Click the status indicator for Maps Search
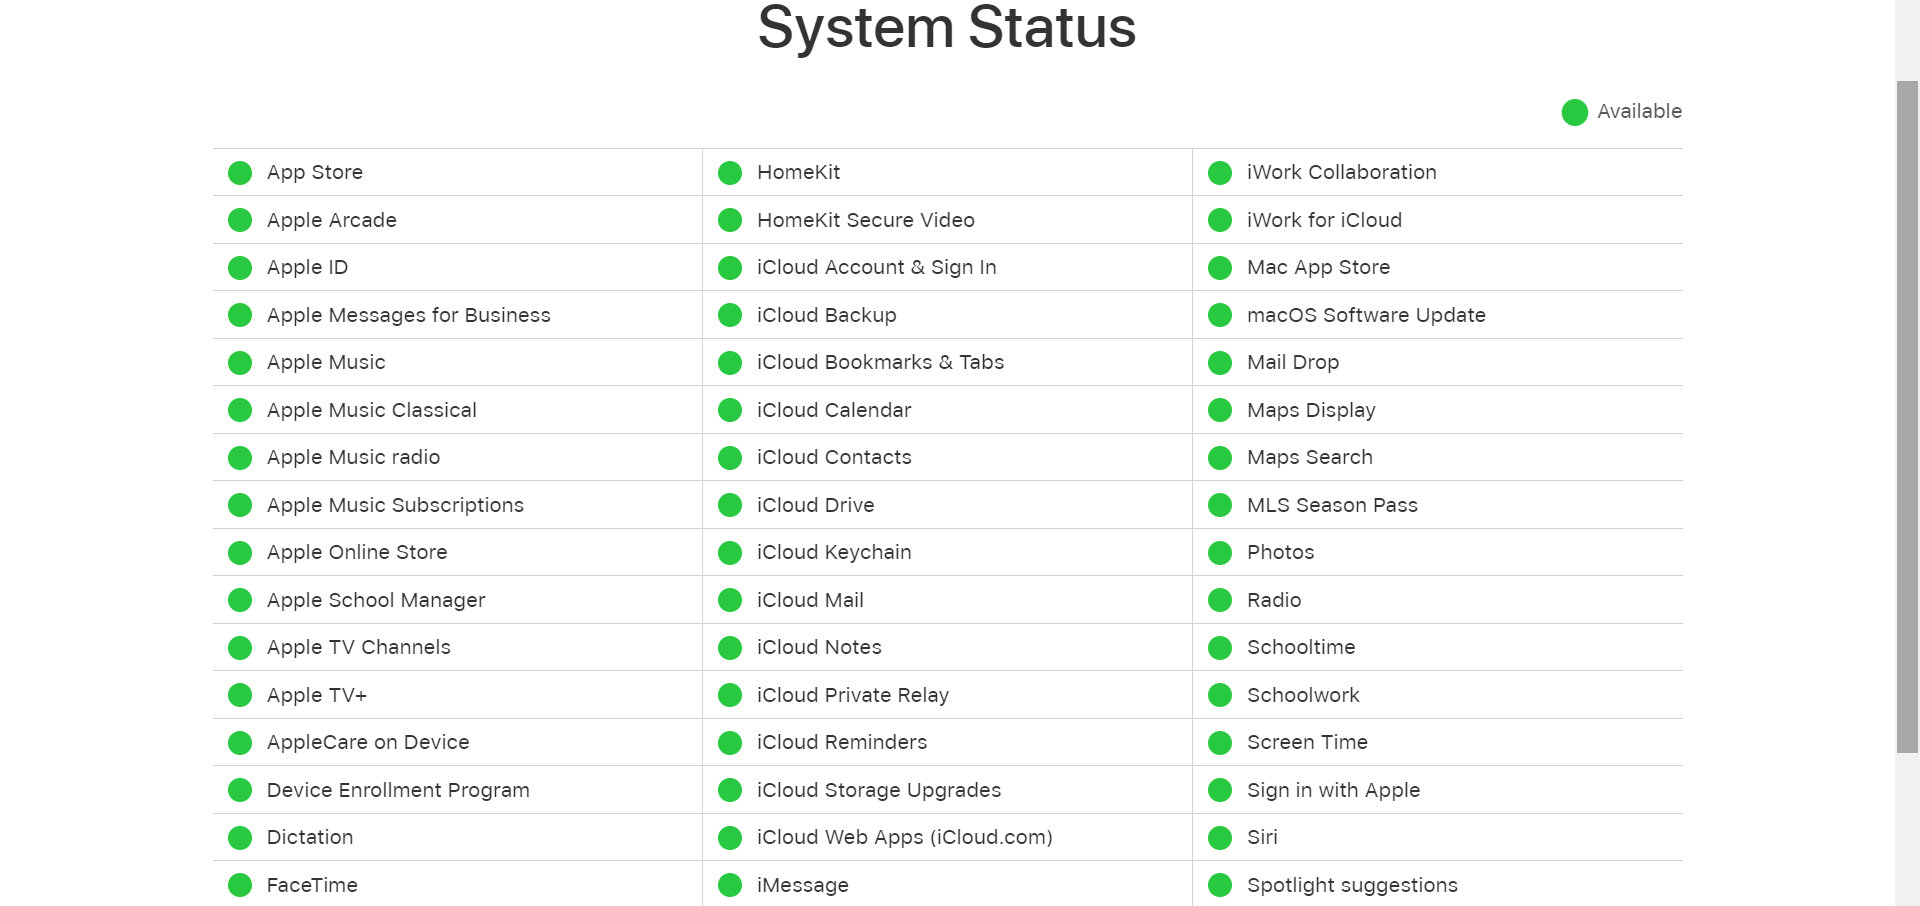Image resolution: width=1920 pixels, height=906 pixels. point(1219,457)
